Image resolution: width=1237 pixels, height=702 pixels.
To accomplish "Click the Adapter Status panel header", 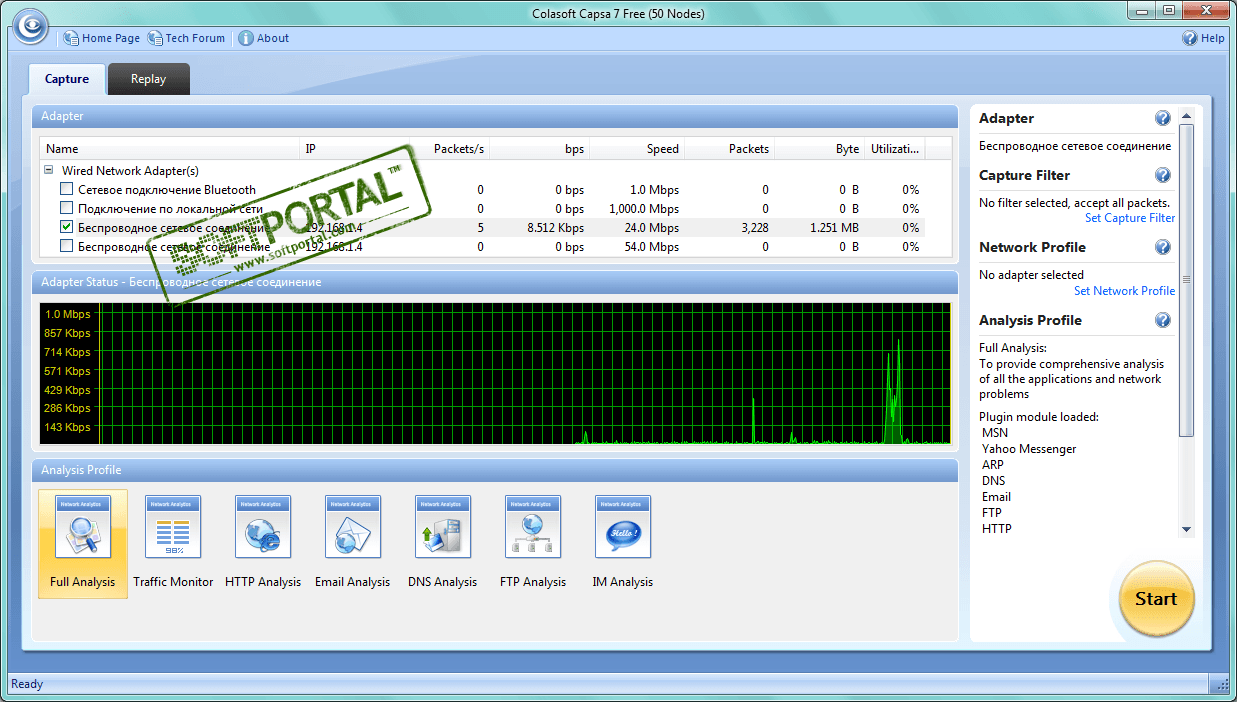I will point(495,282).
